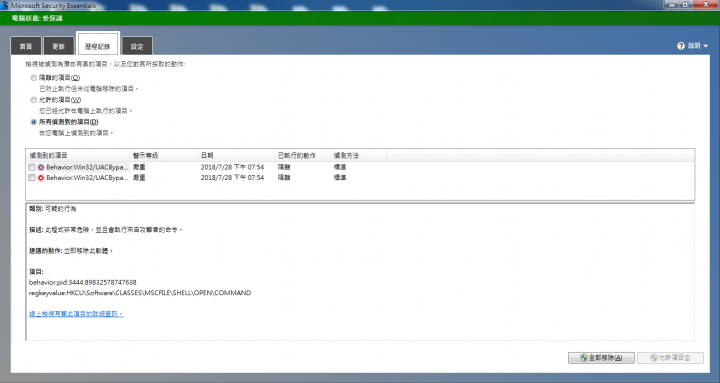720x383 pixels.
Task: Click the second row's 隔離 action cell
Action: tap(284, 177)
